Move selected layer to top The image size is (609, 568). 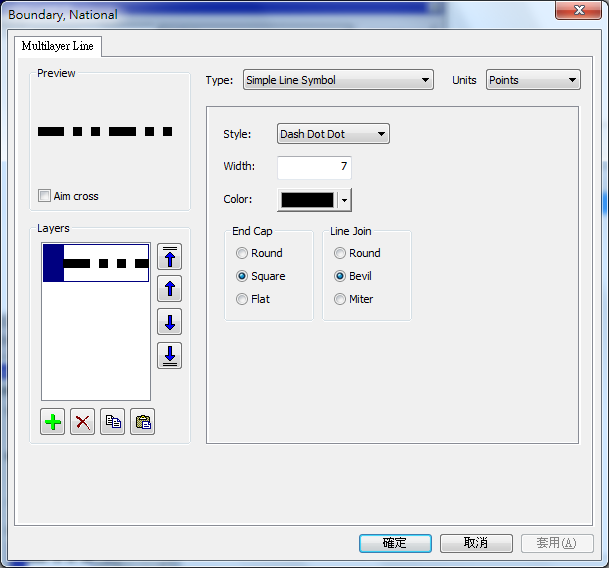[169, 256]
